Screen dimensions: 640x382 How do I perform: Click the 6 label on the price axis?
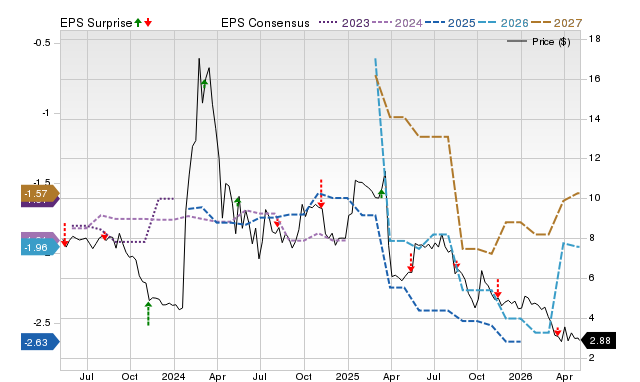[x=591, y=278]
